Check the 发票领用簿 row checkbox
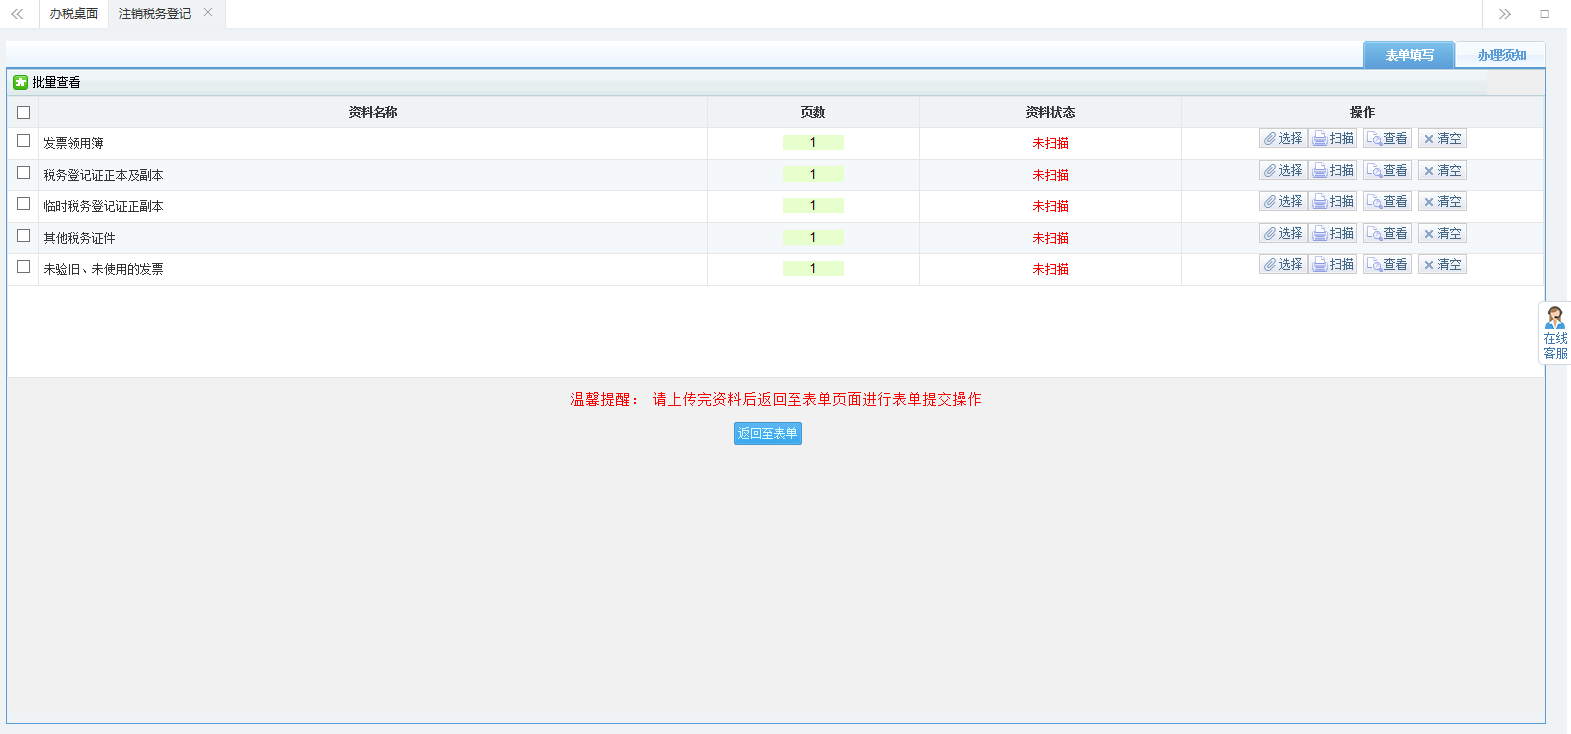This screenshot has width=1571, height=734. 24,141
